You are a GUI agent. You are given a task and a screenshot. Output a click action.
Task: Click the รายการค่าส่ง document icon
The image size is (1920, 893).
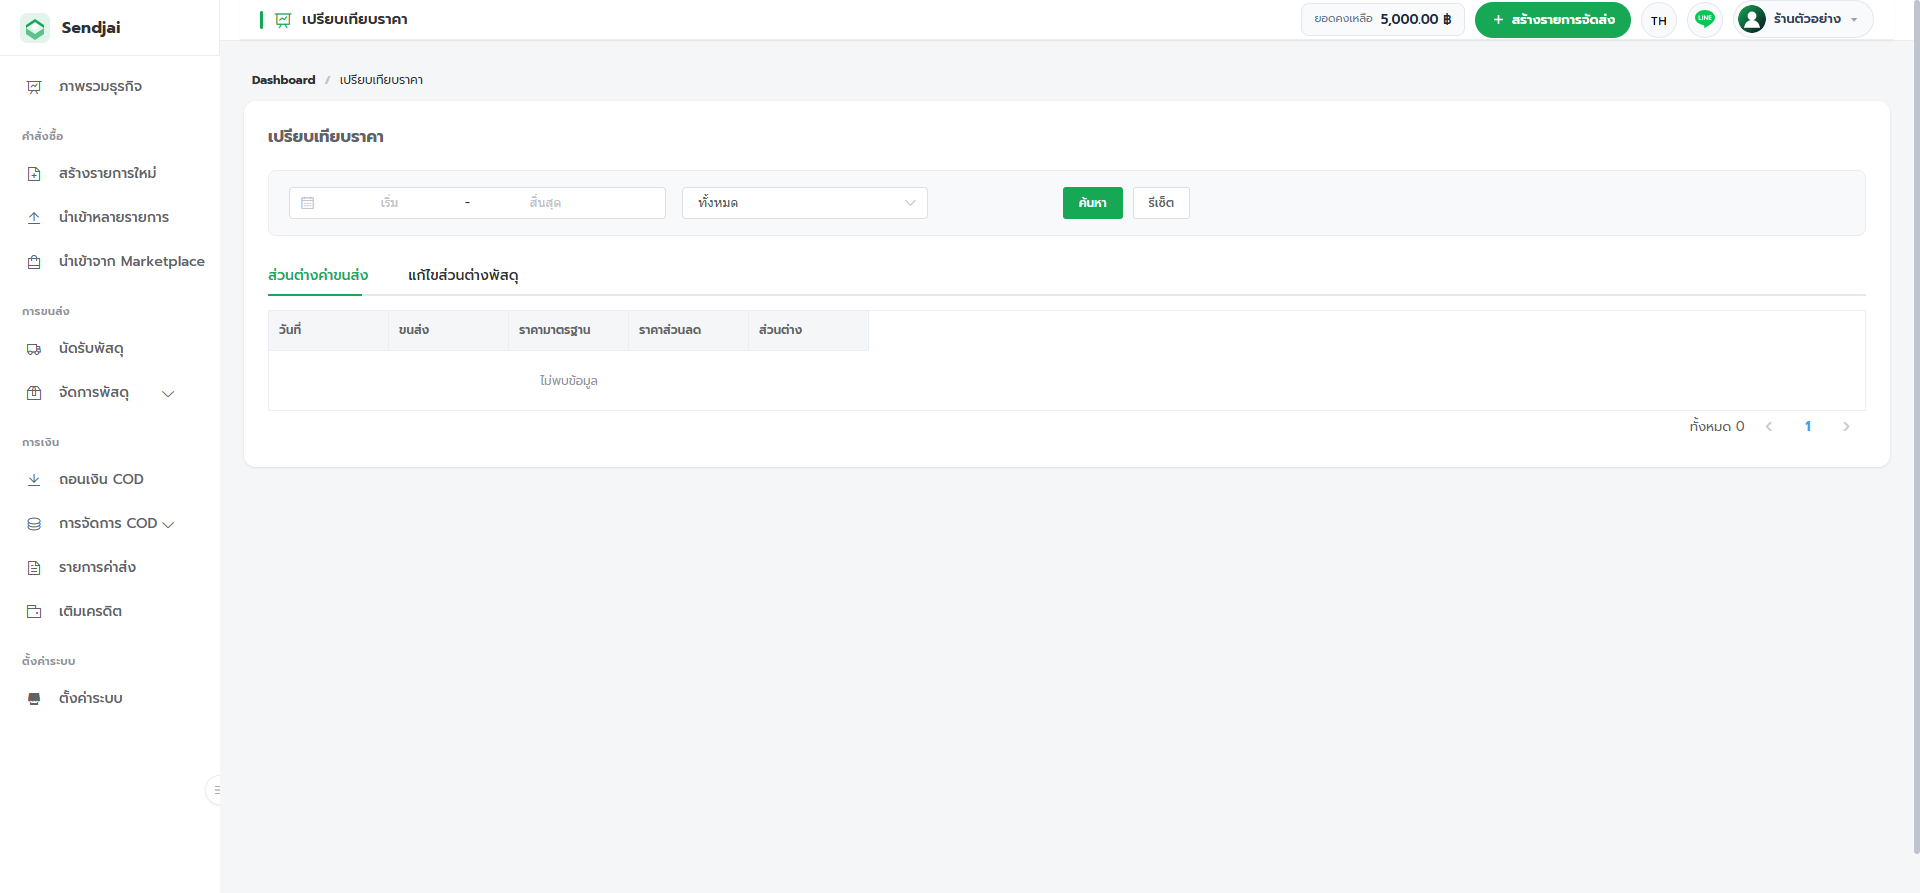click(34, 568)
